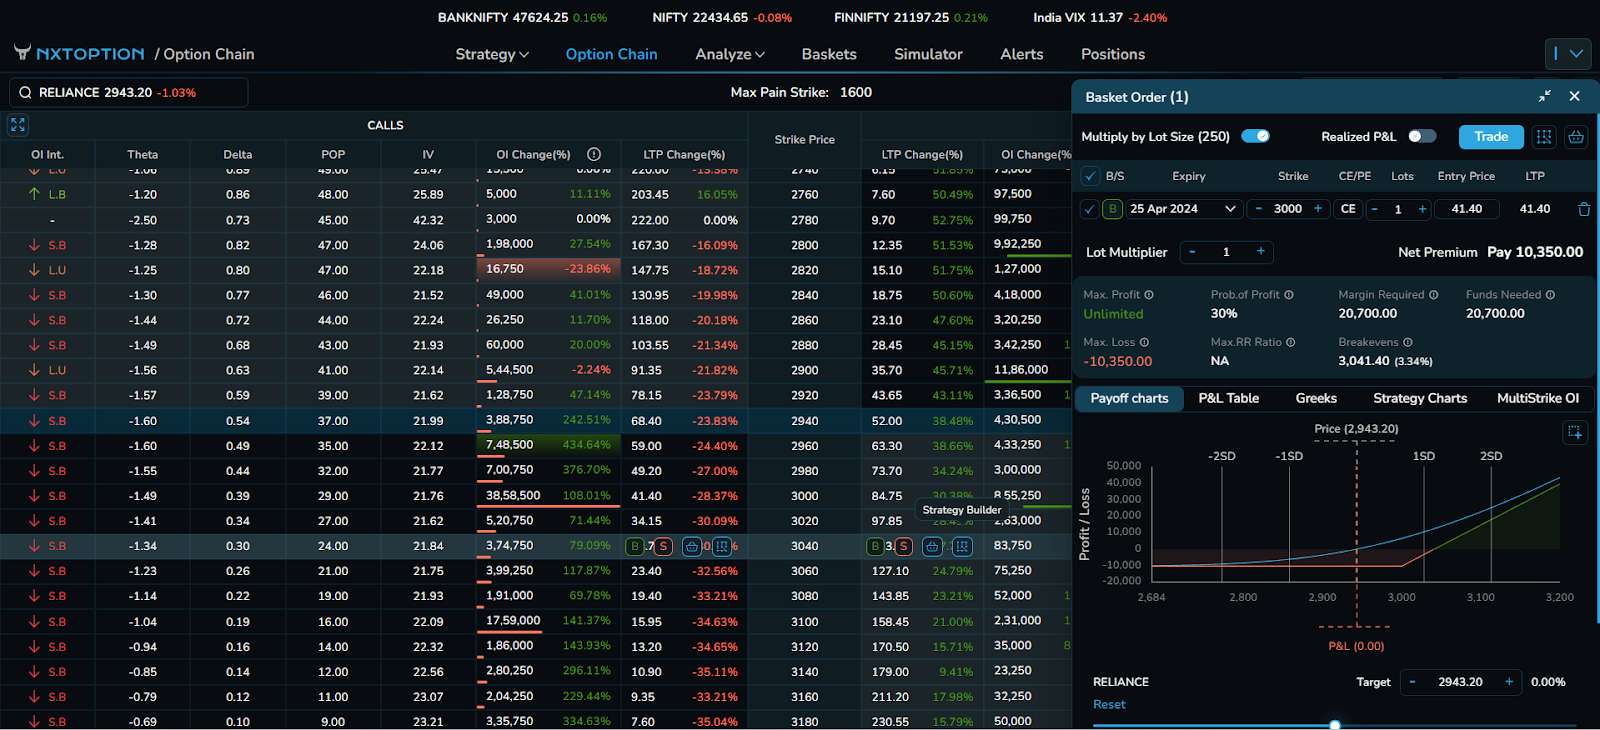Click the Trade button
Screen dimensions: 1600x730
click(1491, 137)
